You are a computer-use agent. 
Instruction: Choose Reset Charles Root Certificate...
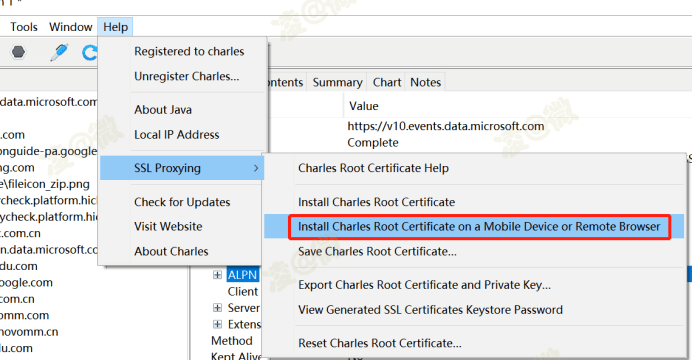pos(380,343)
